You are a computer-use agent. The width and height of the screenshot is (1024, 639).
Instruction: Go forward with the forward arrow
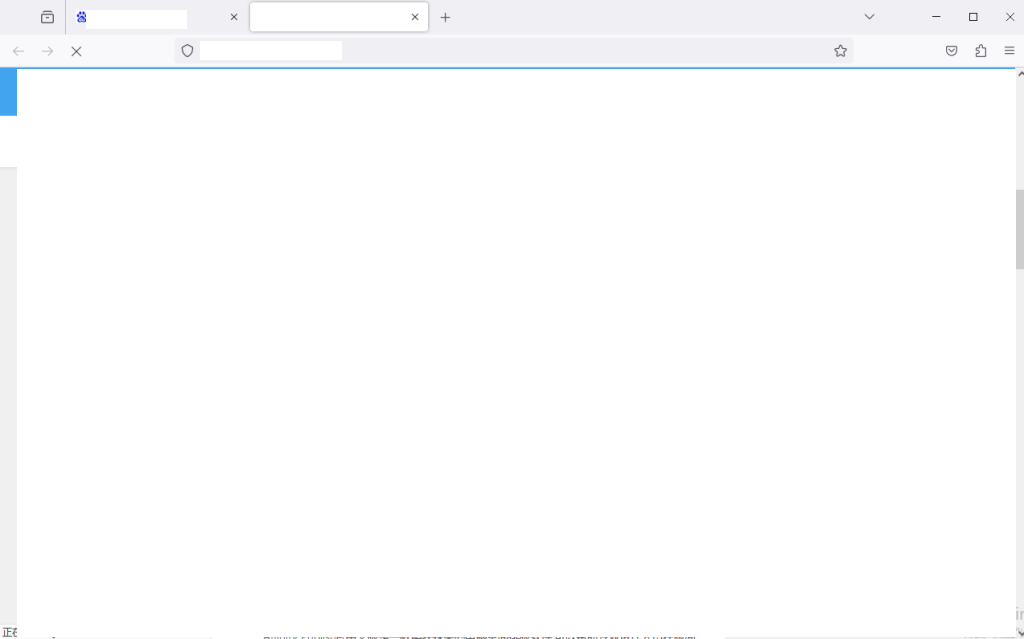point(47,51)
